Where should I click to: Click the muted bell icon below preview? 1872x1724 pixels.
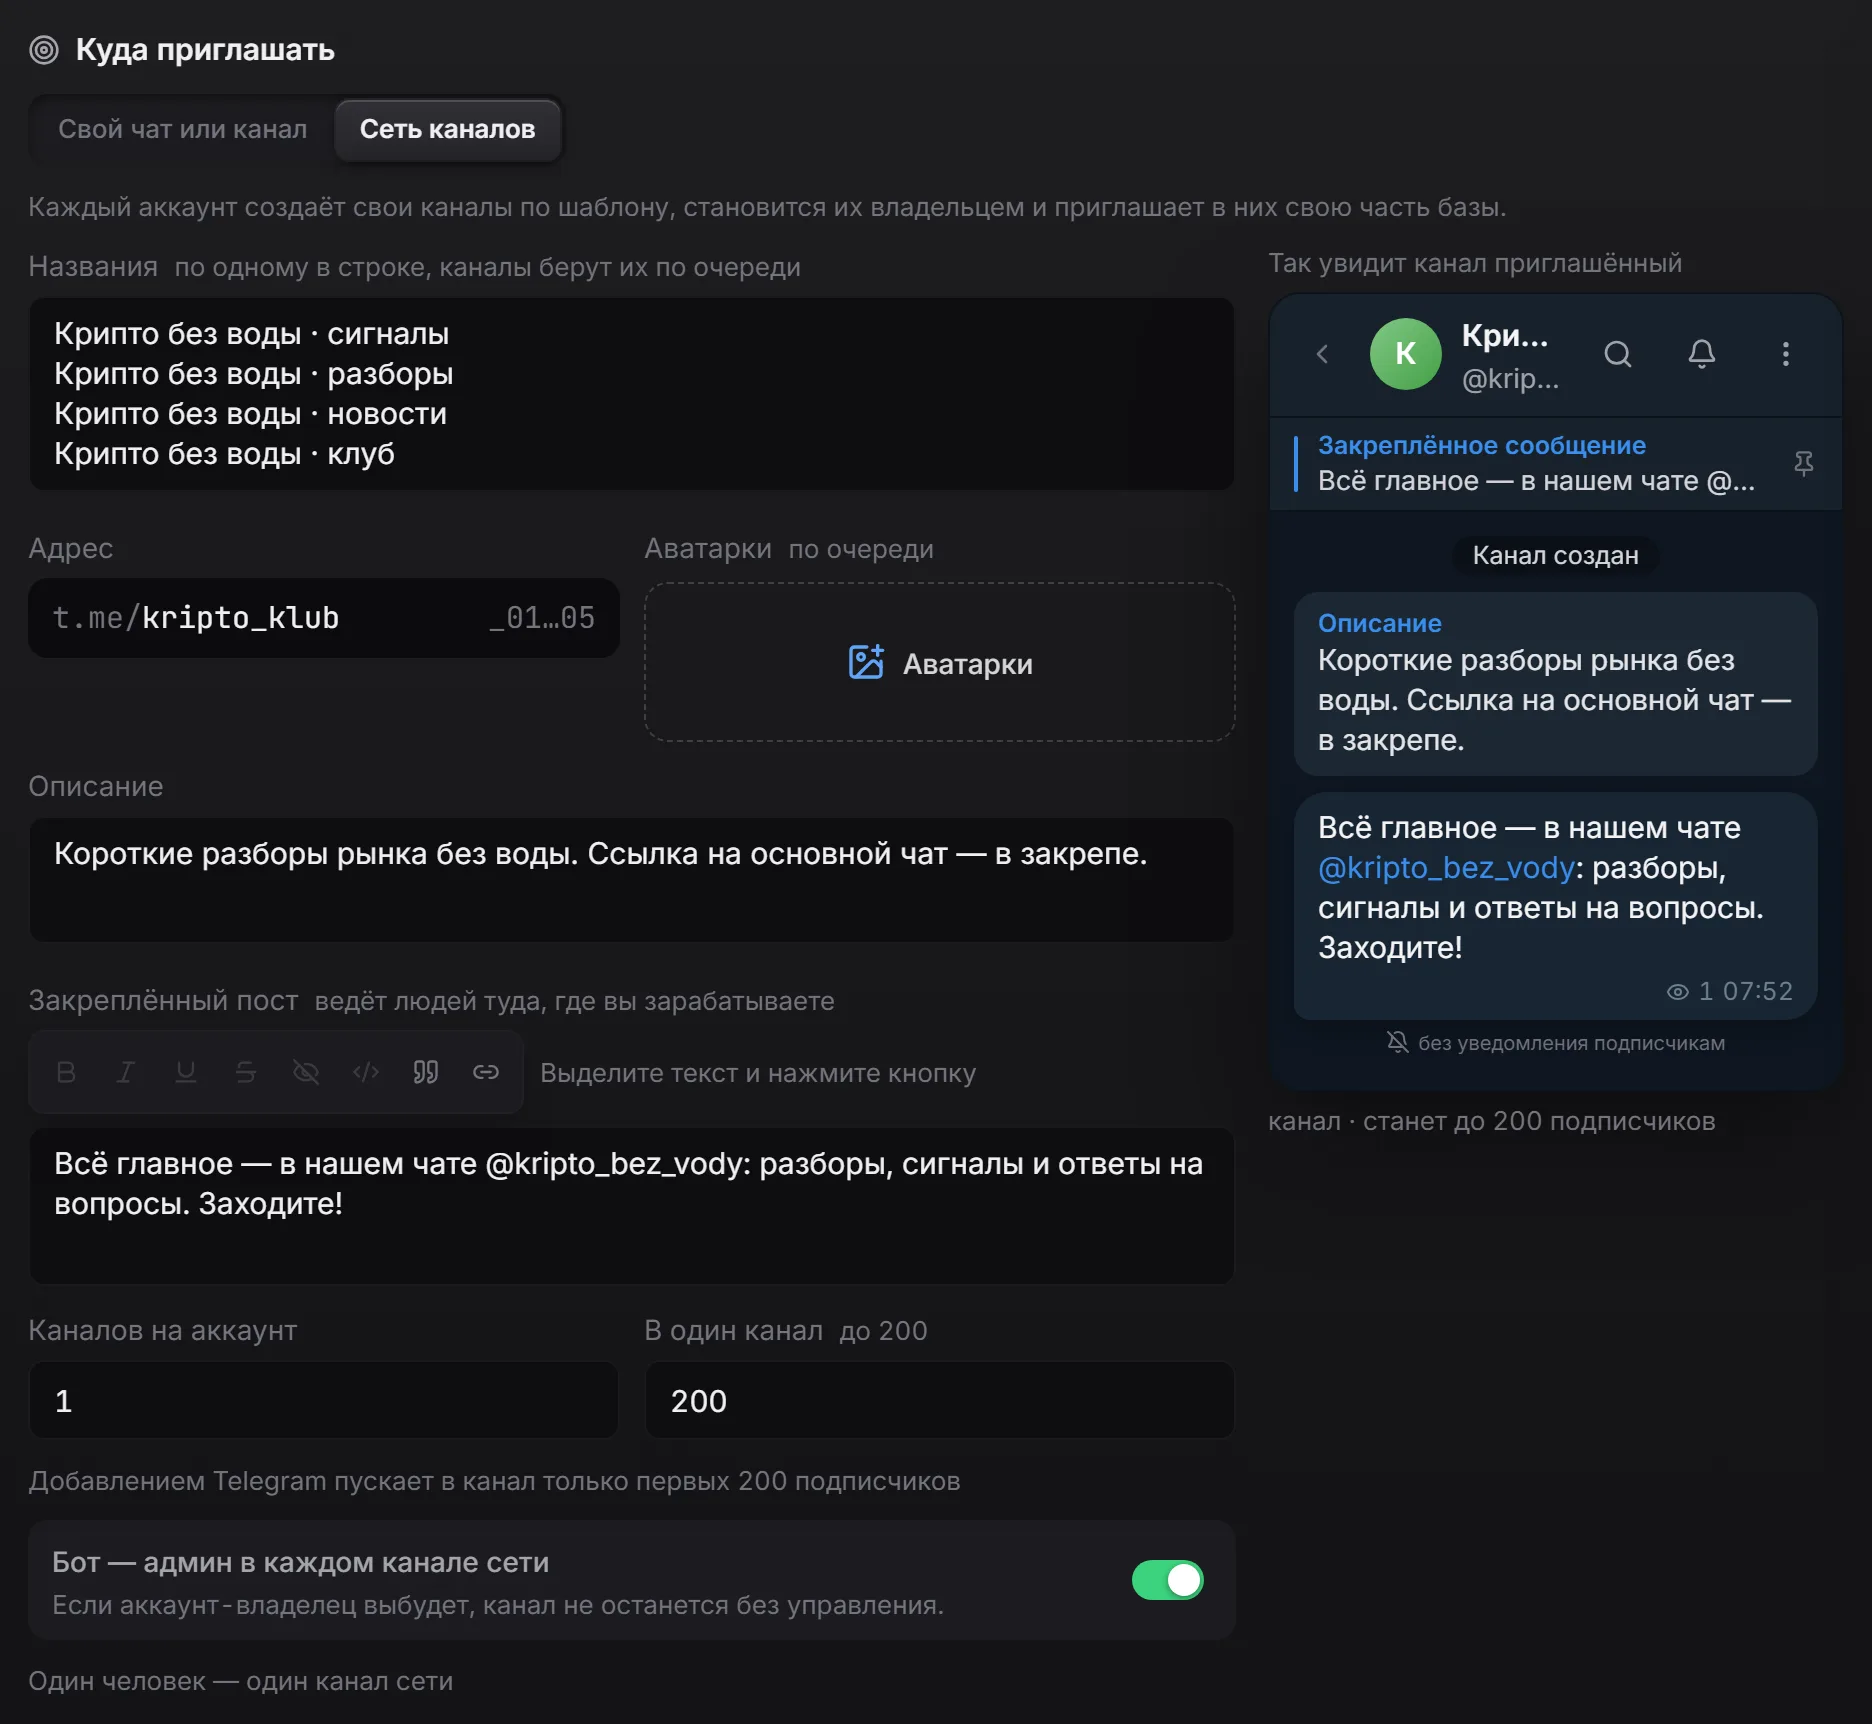(x=1398, y=1042)
